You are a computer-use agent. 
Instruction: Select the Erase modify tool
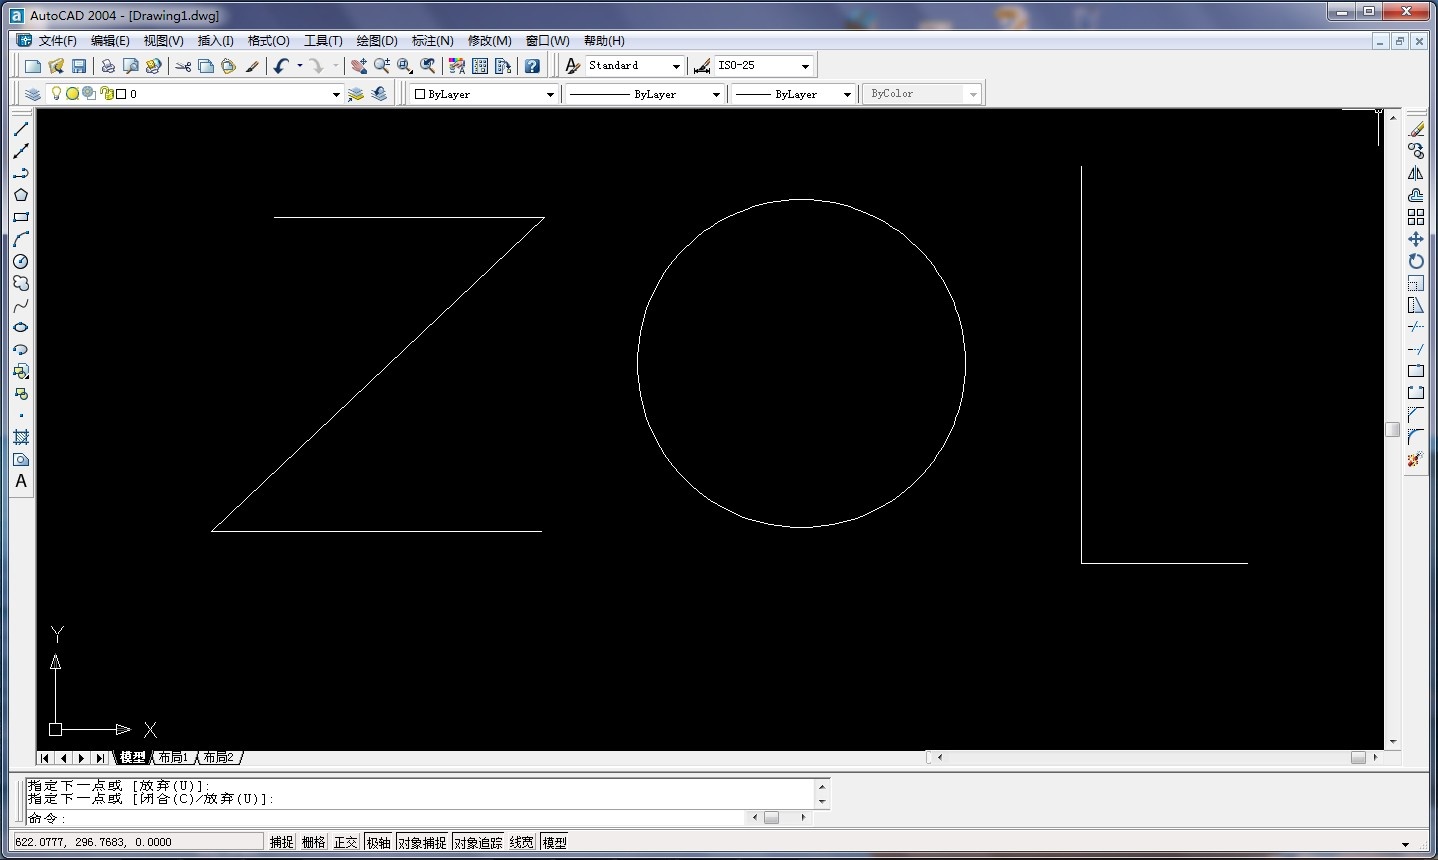(x=1416, y=129)
